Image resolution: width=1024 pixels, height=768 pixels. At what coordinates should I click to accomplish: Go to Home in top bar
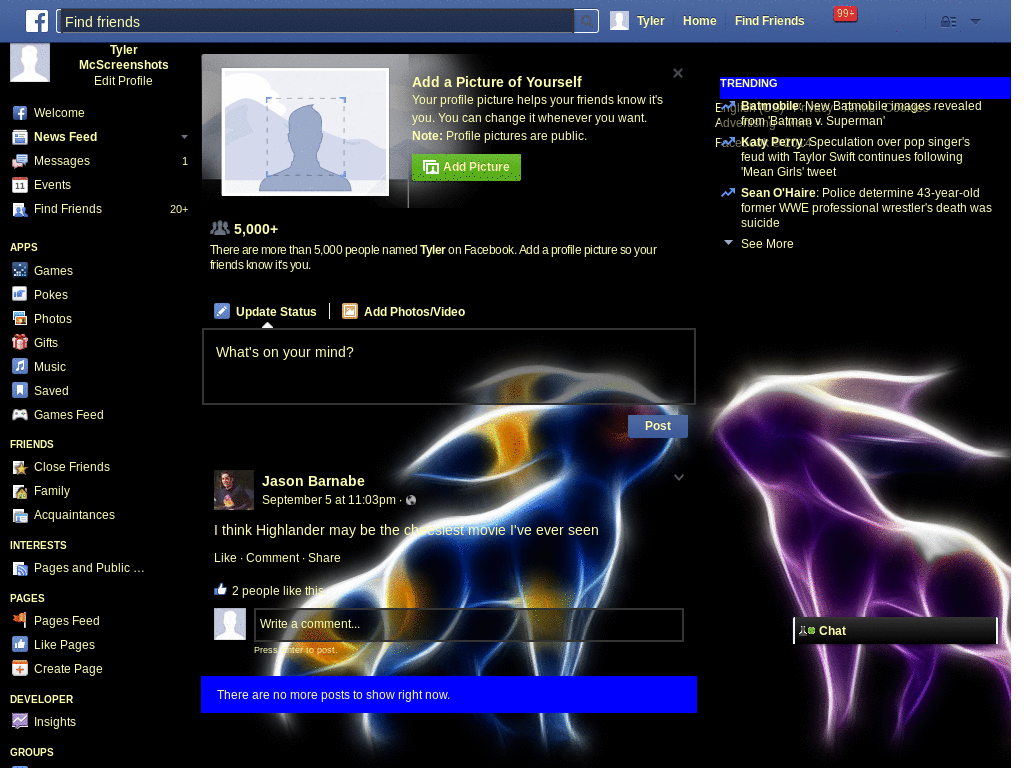[699, 21]
